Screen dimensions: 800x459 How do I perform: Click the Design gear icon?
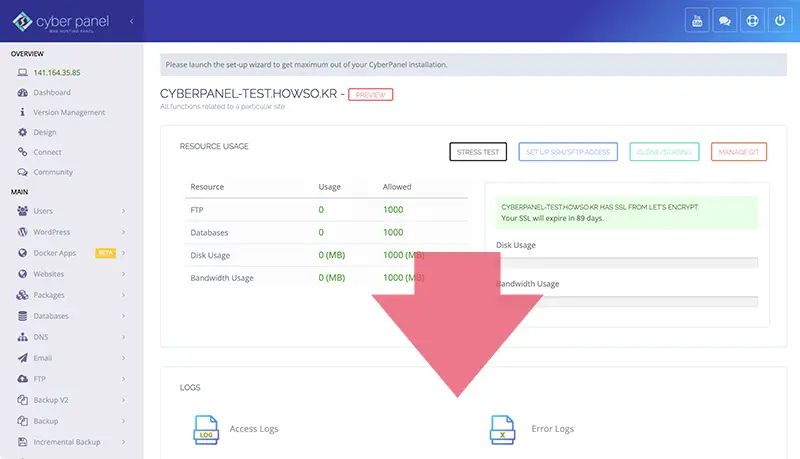point(22,132)
